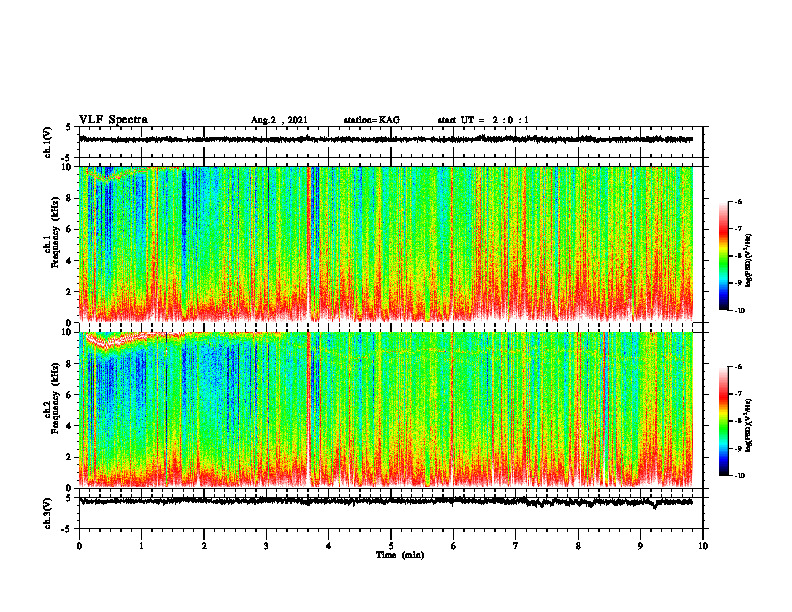Click time-axis tick label "1"
This screenshot has height=612, width=792.
tap(141, 546)
